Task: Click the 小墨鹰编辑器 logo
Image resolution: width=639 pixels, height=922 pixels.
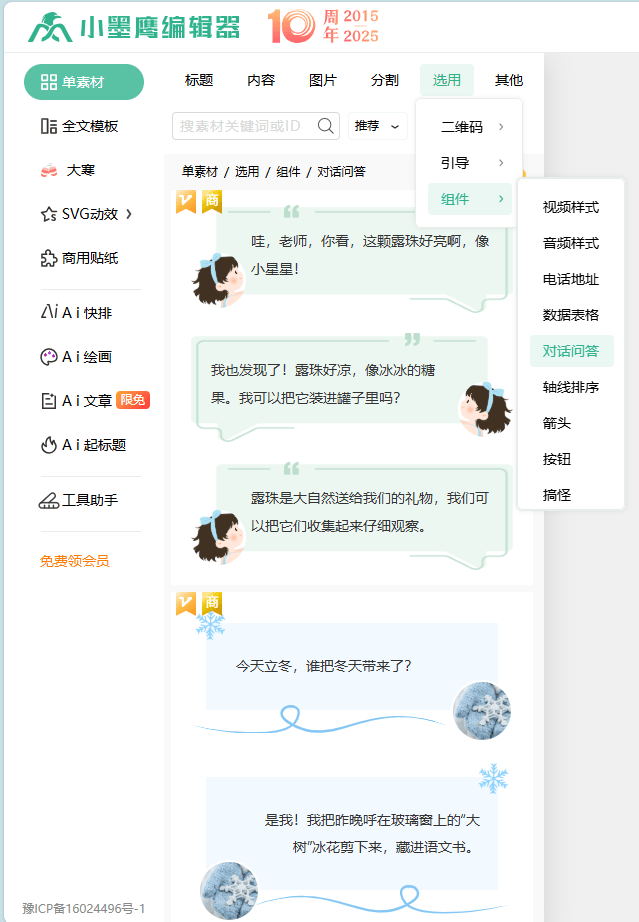Action: (x=134, y=27)
